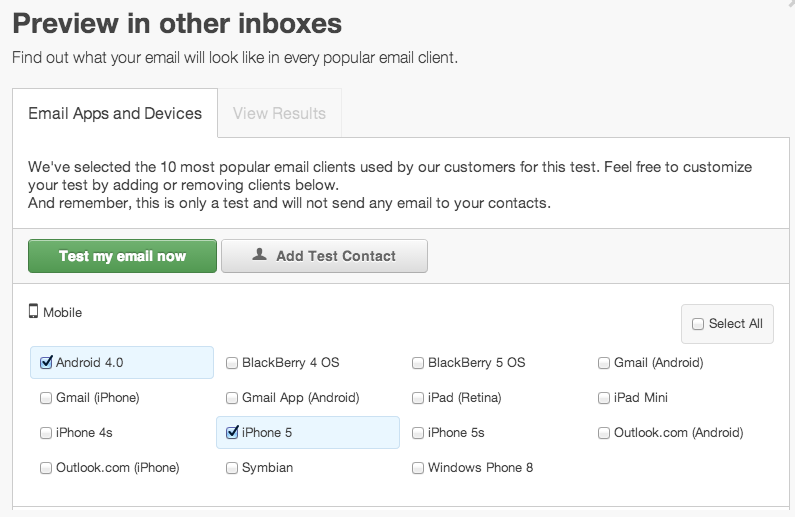Click the Test my email now button
Viewport: 795px width, 517px height.
(122, 256)
